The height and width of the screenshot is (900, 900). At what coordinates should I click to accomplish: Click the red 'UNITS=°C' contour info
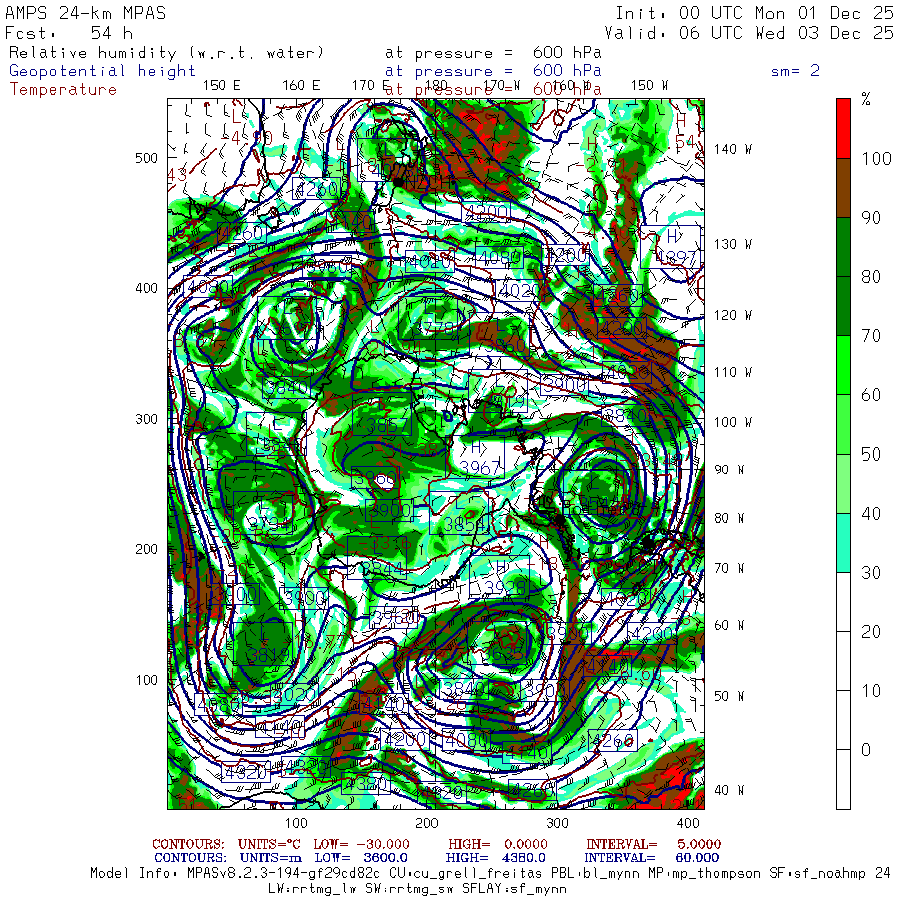click(270, 844)
